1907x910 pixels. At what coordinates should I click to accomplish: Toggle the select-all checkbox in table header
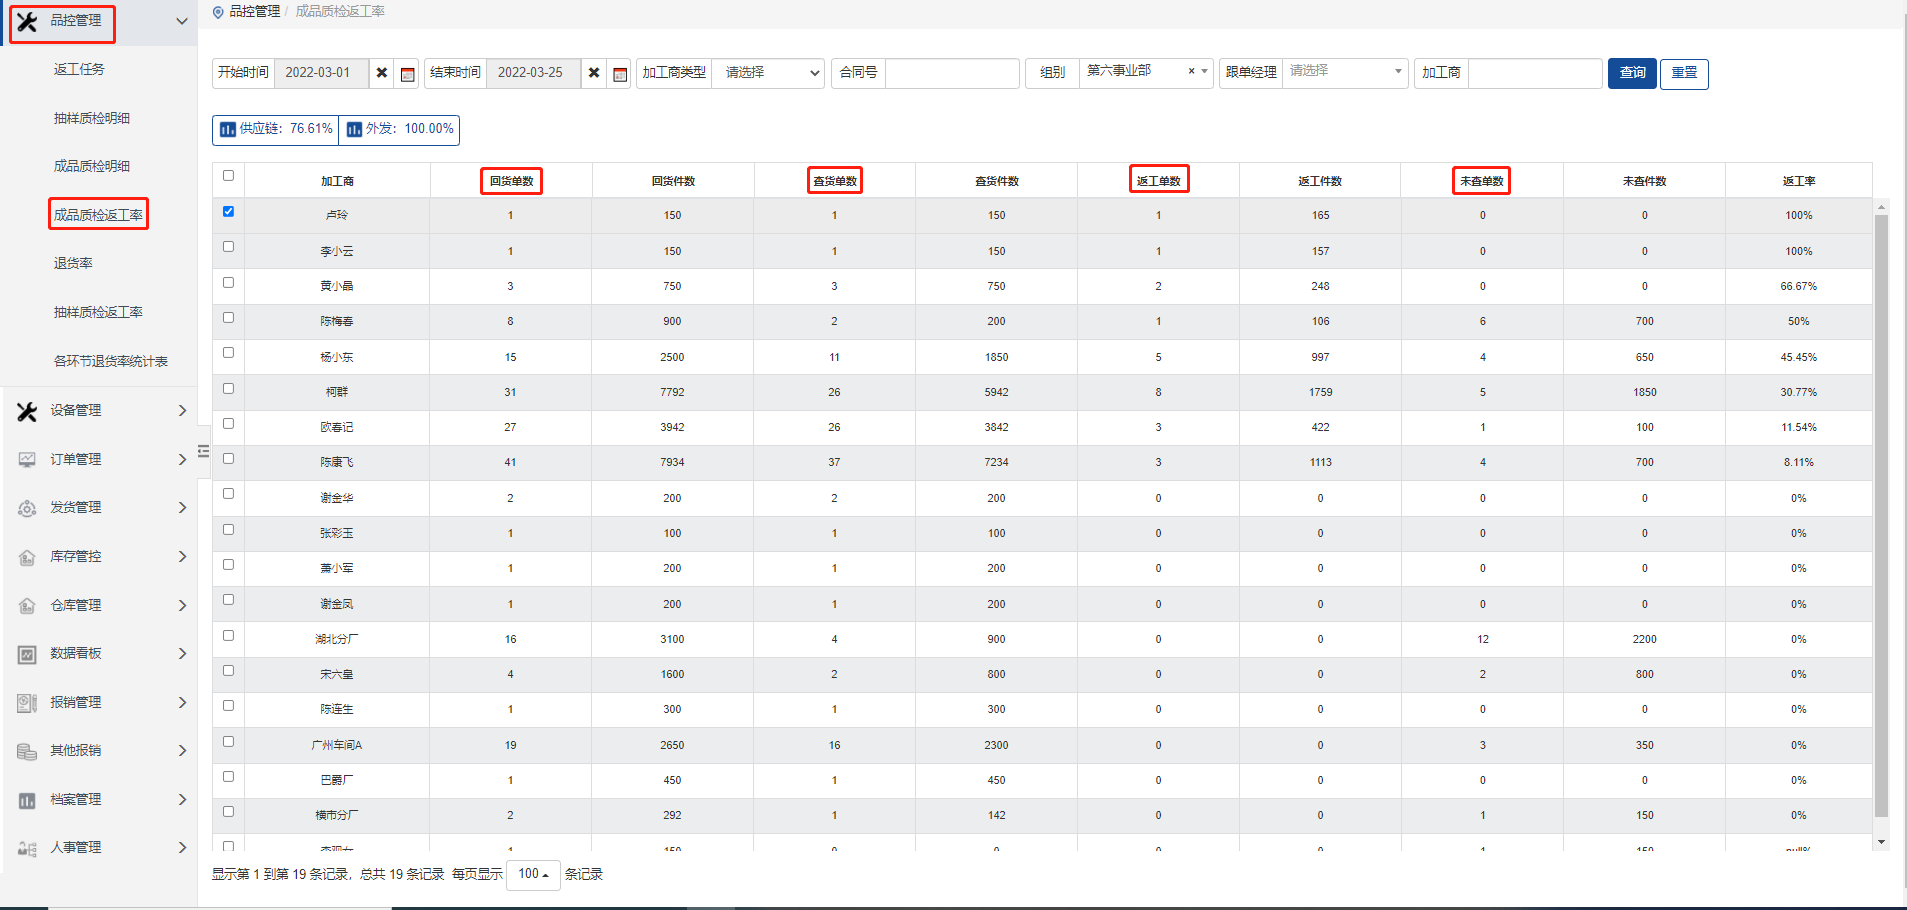pos(228,176)
